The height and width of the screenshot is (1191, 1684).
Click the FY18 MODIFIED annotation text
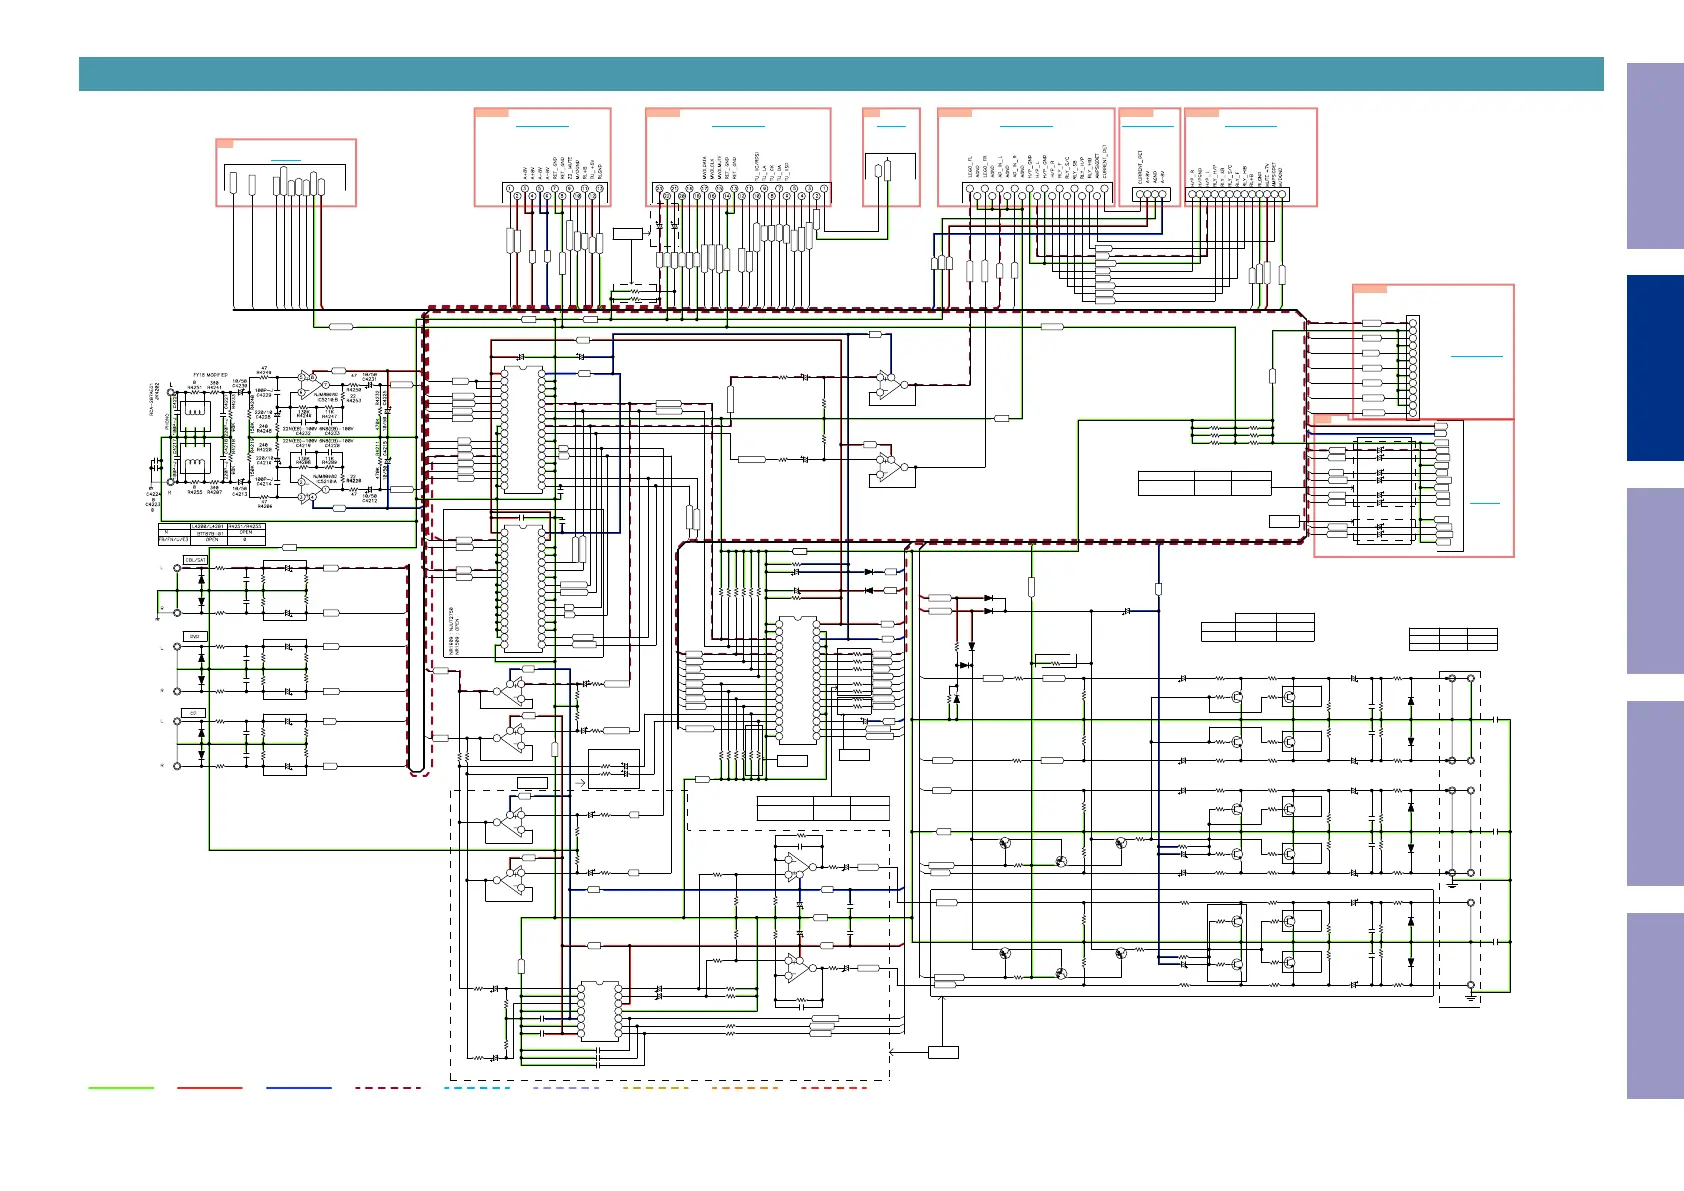(210, 375)
